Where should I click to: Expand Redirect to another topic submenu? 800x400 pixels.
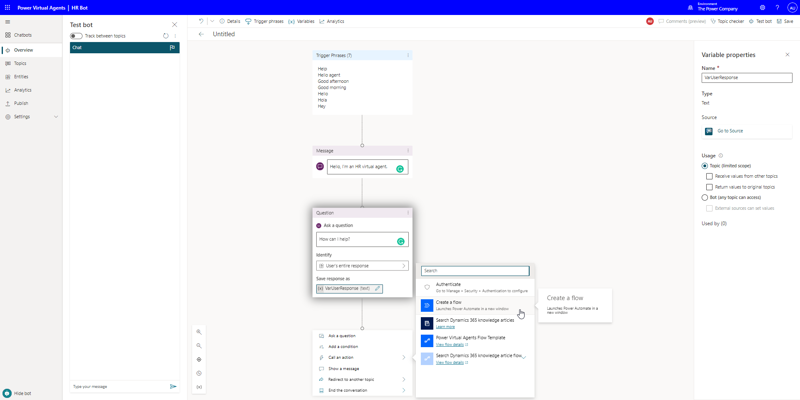click(404, 380)
